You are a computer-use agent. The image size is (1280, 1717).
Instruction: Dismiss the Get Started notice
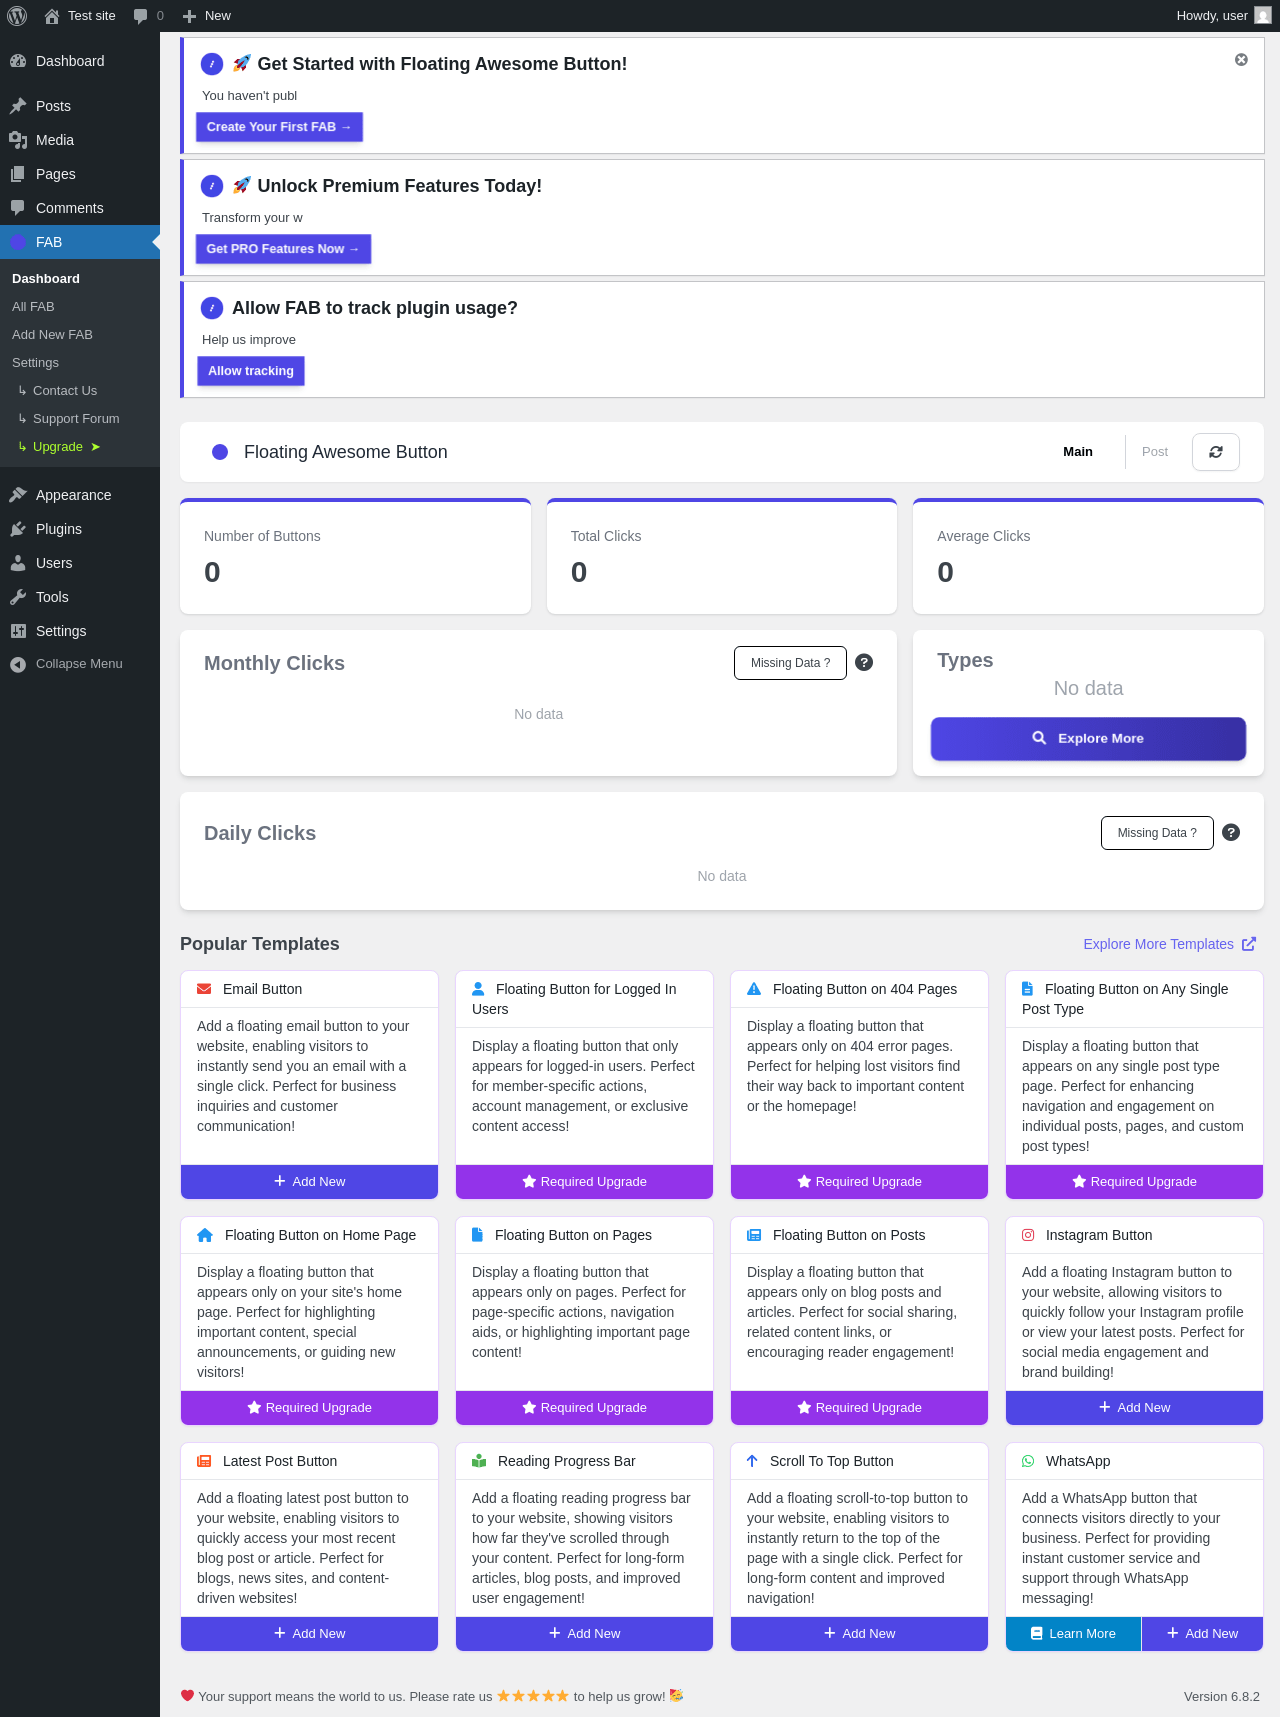click(x=1241, y=60)
